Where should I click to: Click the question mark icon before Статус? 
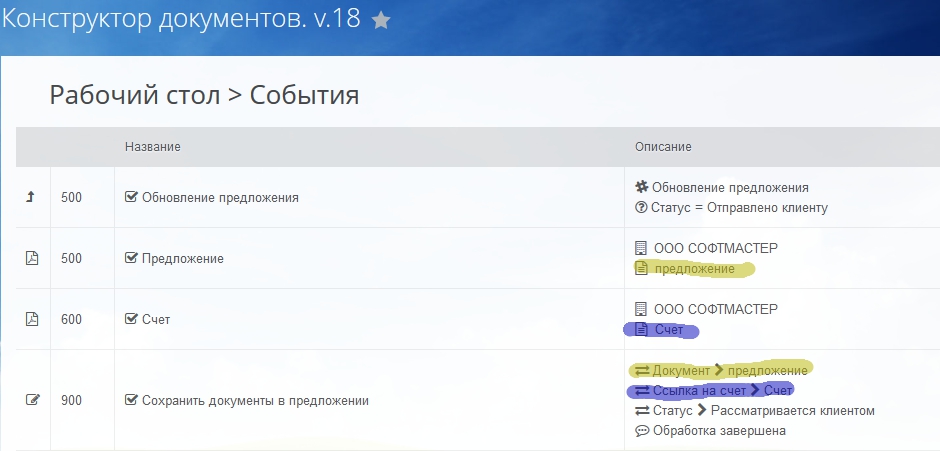pos(641,208)
